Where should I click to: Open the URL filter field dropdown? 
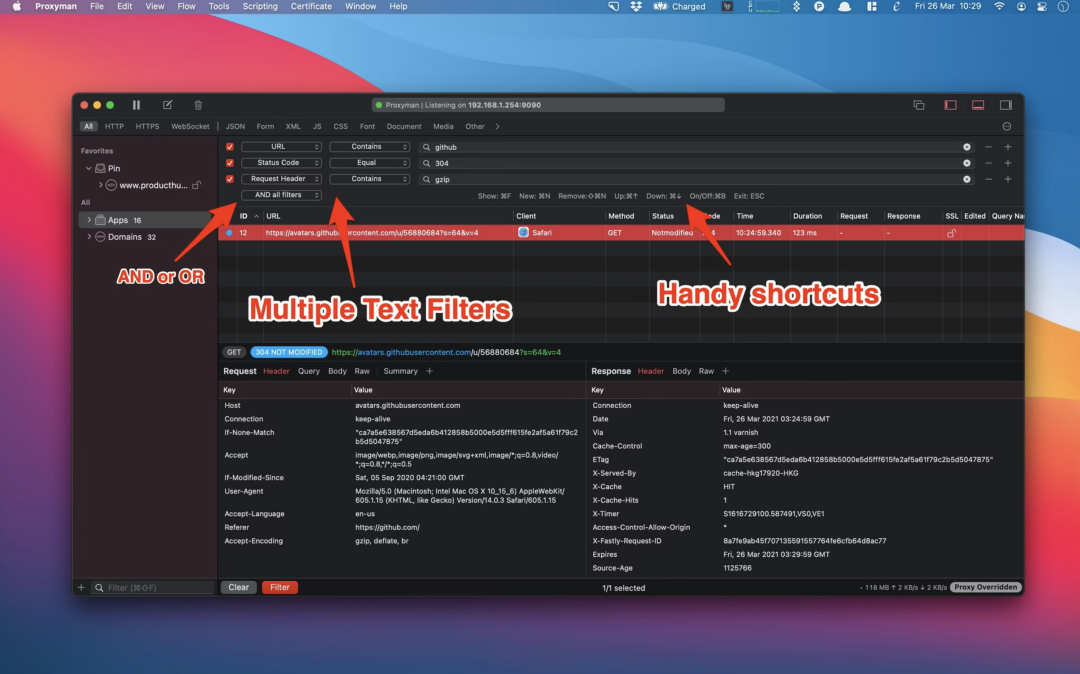tap(281, 147)
